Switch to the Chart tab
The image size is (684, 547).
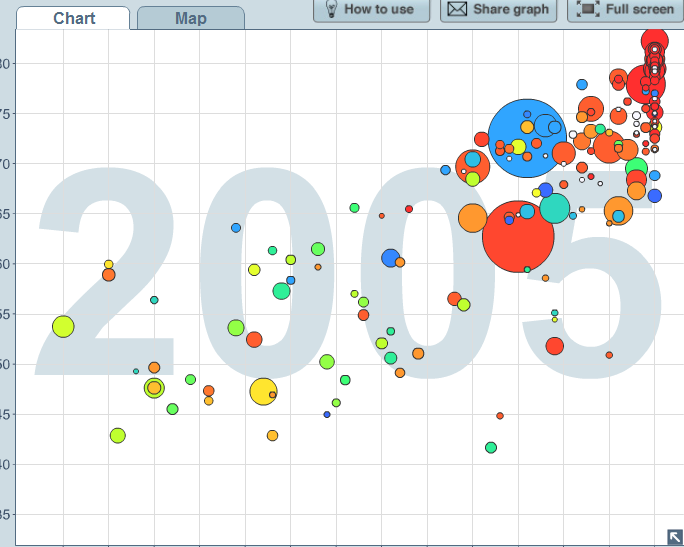pos(75,19)
